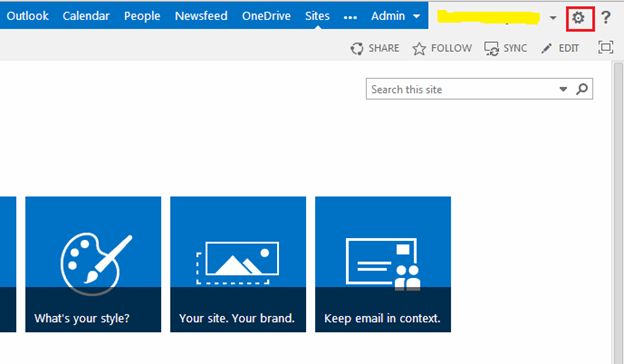624x364 pixels.
Task: Expand the Admin dropdown arrow
Action: [417, 16]
